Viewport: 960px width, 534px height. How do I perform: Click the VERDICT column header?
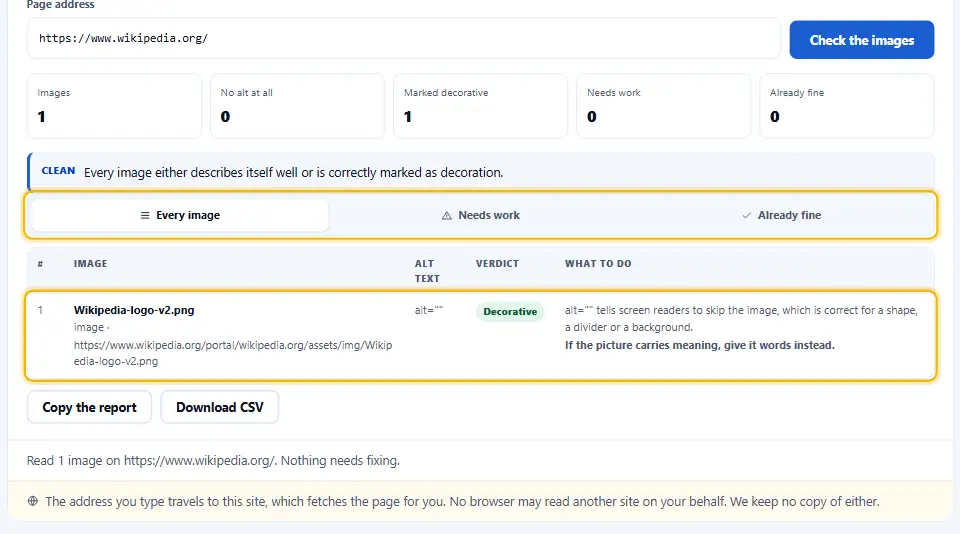click(497, 263)
